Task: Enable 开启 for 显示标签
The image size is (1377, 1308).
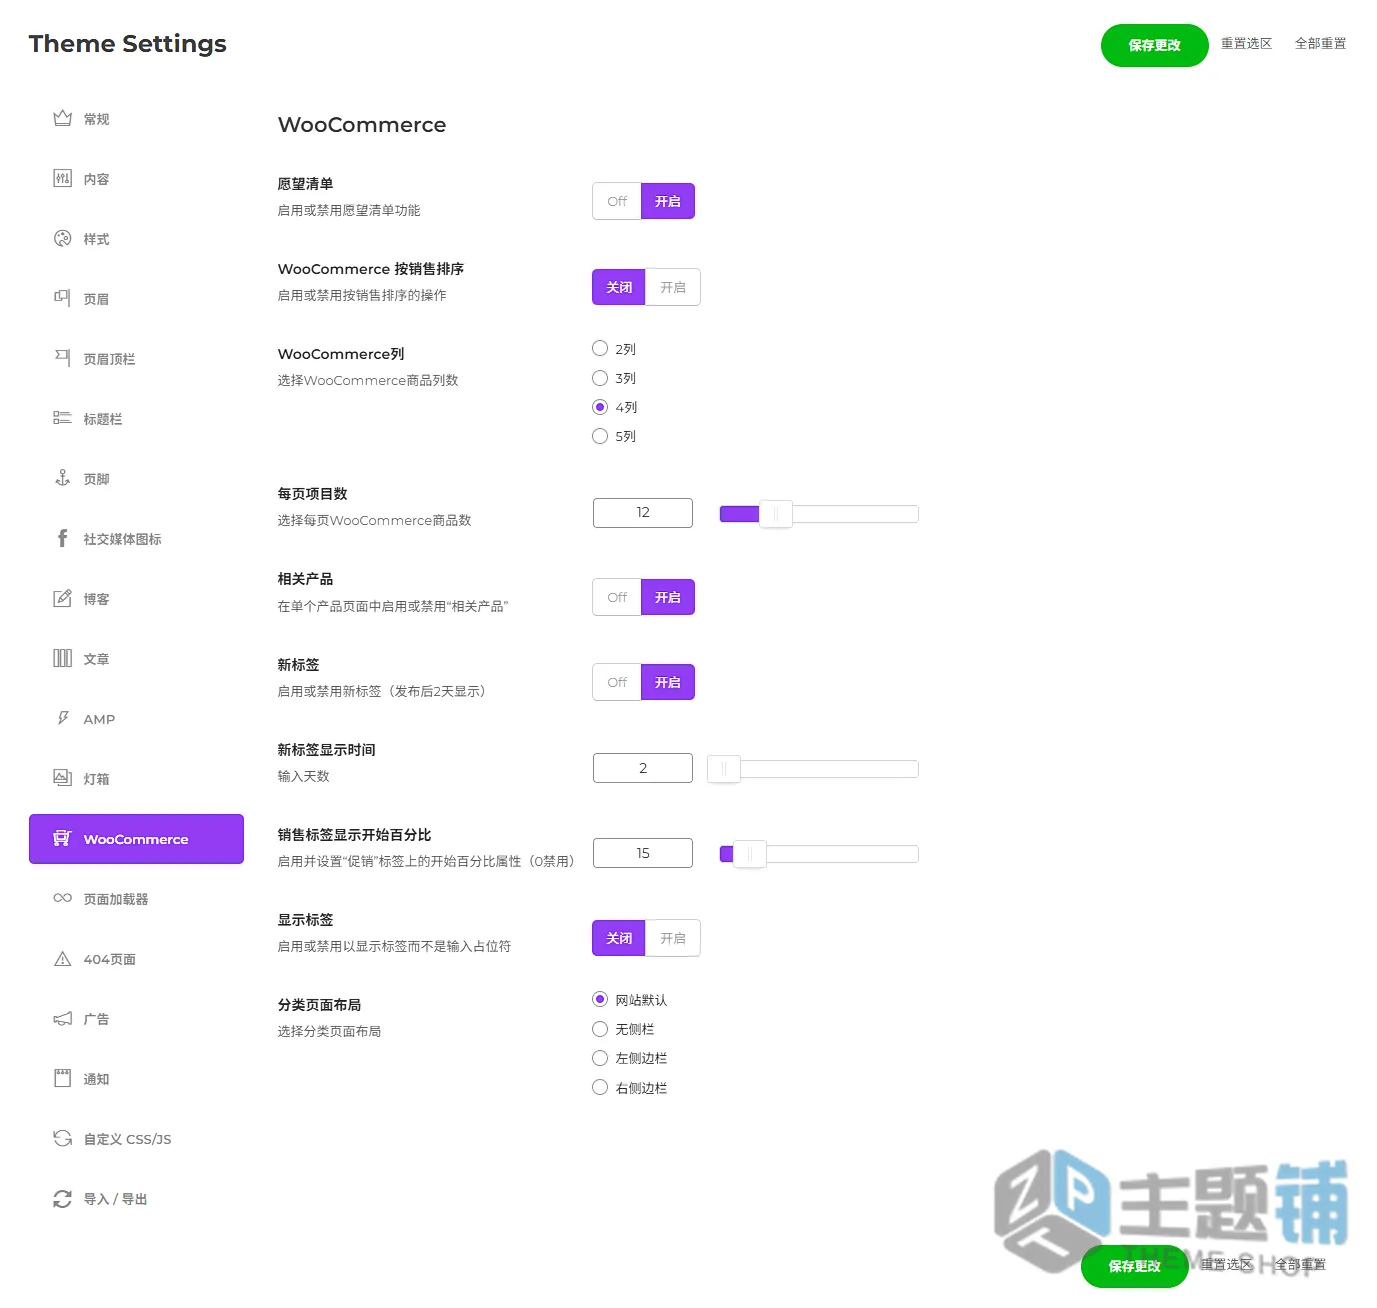Action: 673,938
